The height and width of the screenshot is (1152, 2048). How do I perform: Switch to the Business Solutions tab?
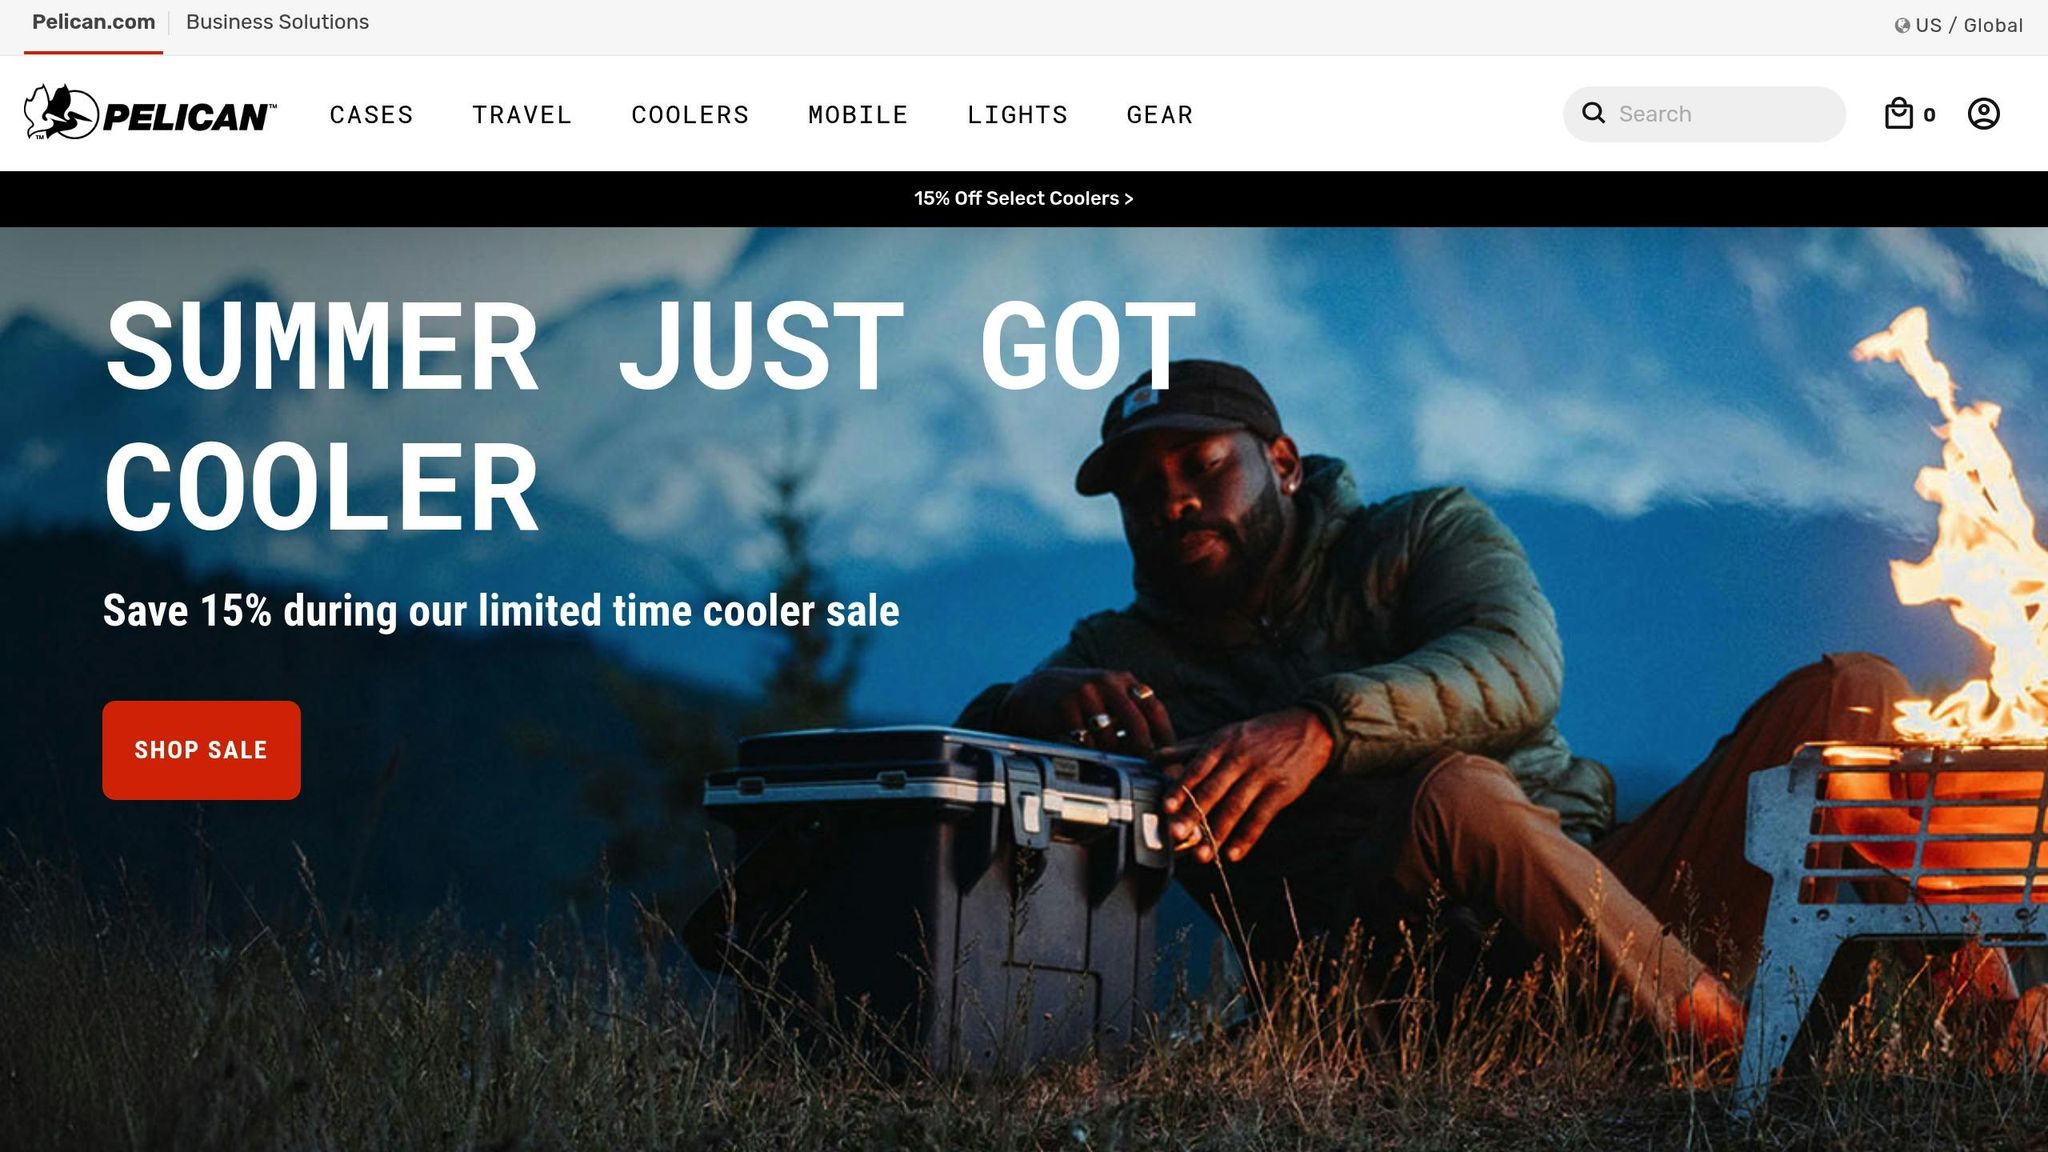277,22
